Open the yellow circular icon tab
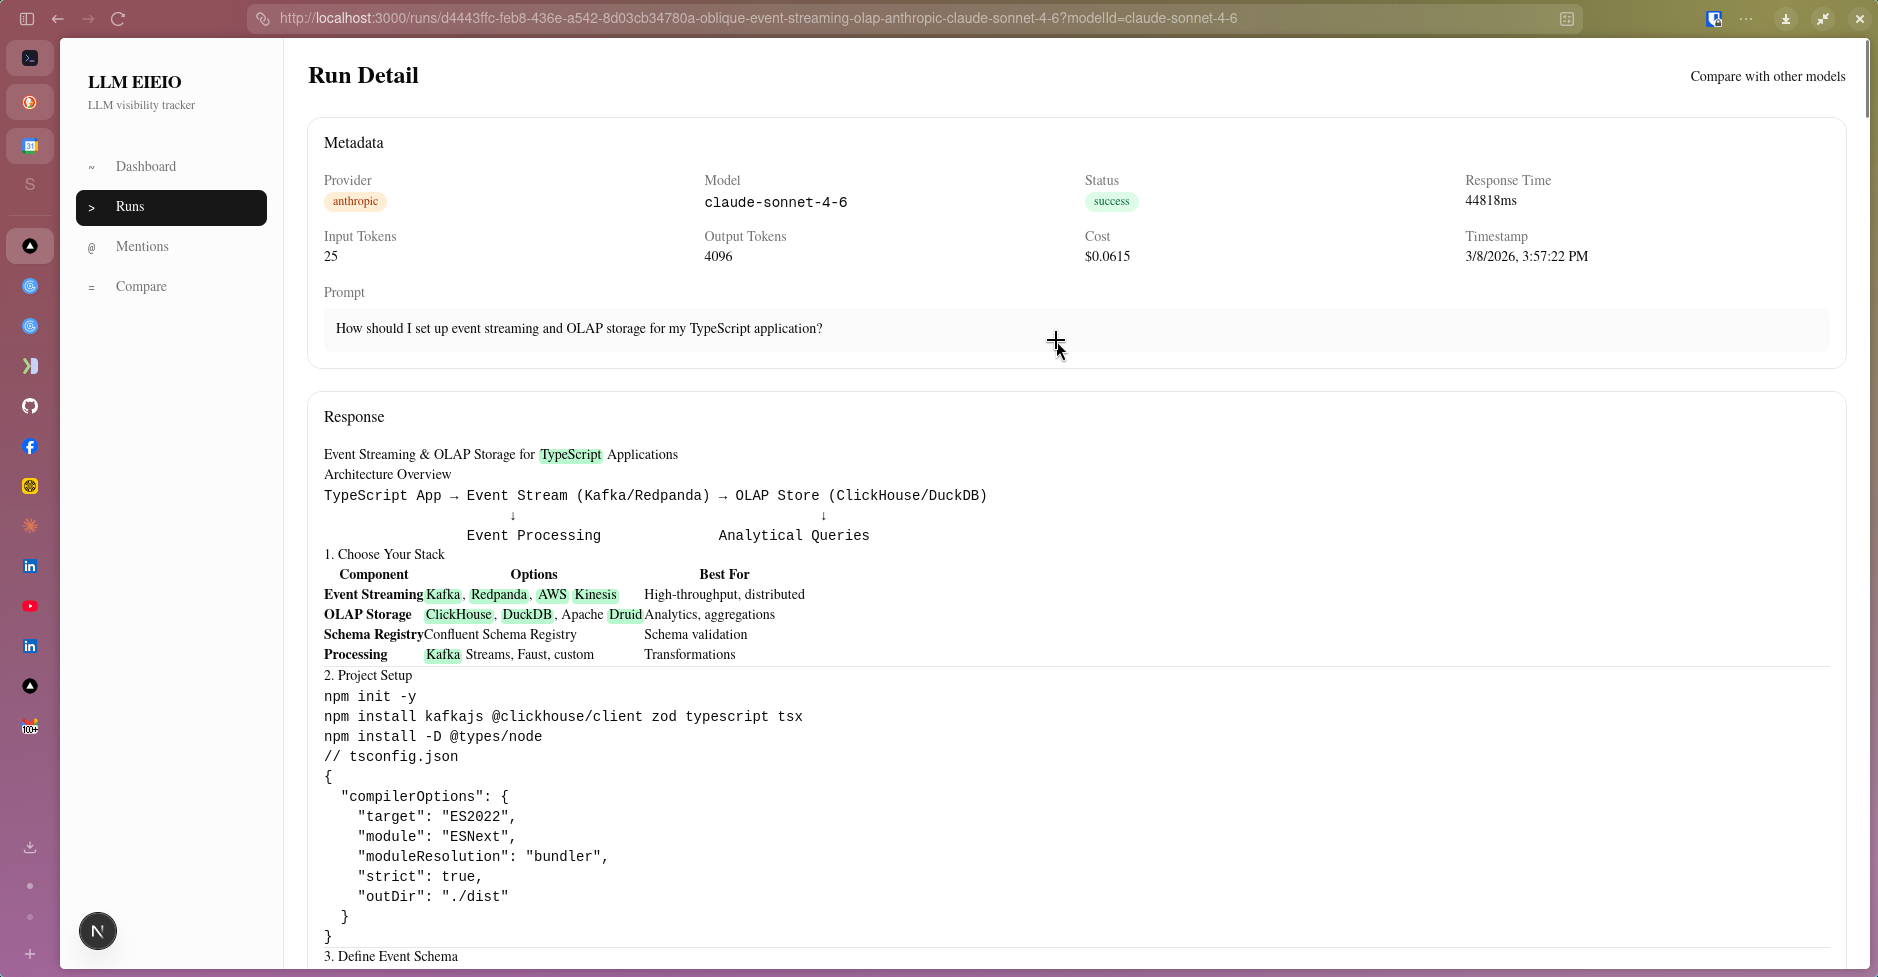Screen dimensions: 1878x977 30,486
